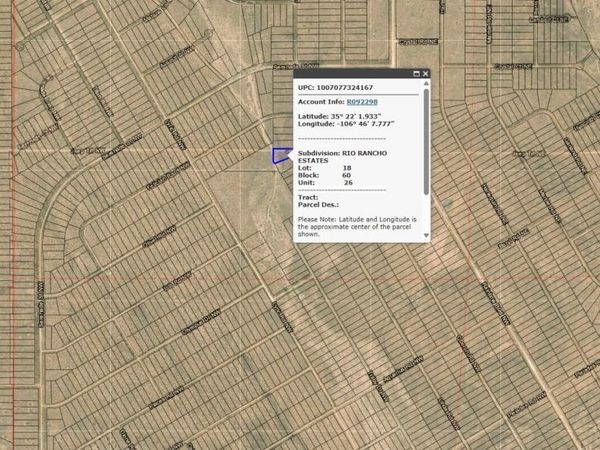This screenshot has width=600, height=450.
Task: Click the Parcel Des. field label
Action: (318, 205)
